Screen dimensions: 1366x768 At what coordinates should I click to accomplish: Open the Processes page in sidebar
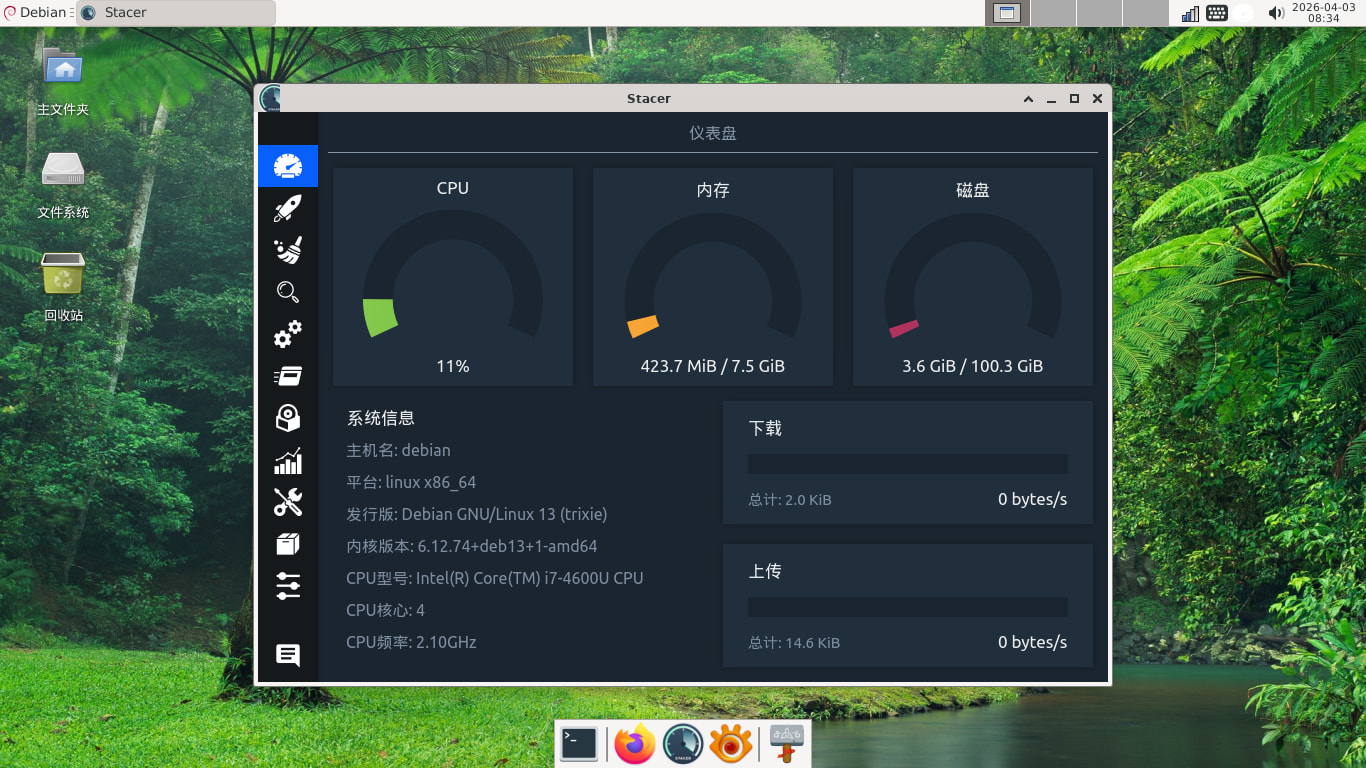tap(288, 376)
